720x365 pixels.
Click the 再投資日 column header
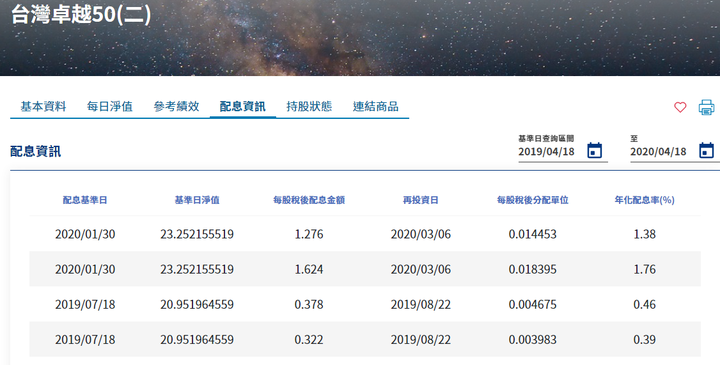(421, 200)
